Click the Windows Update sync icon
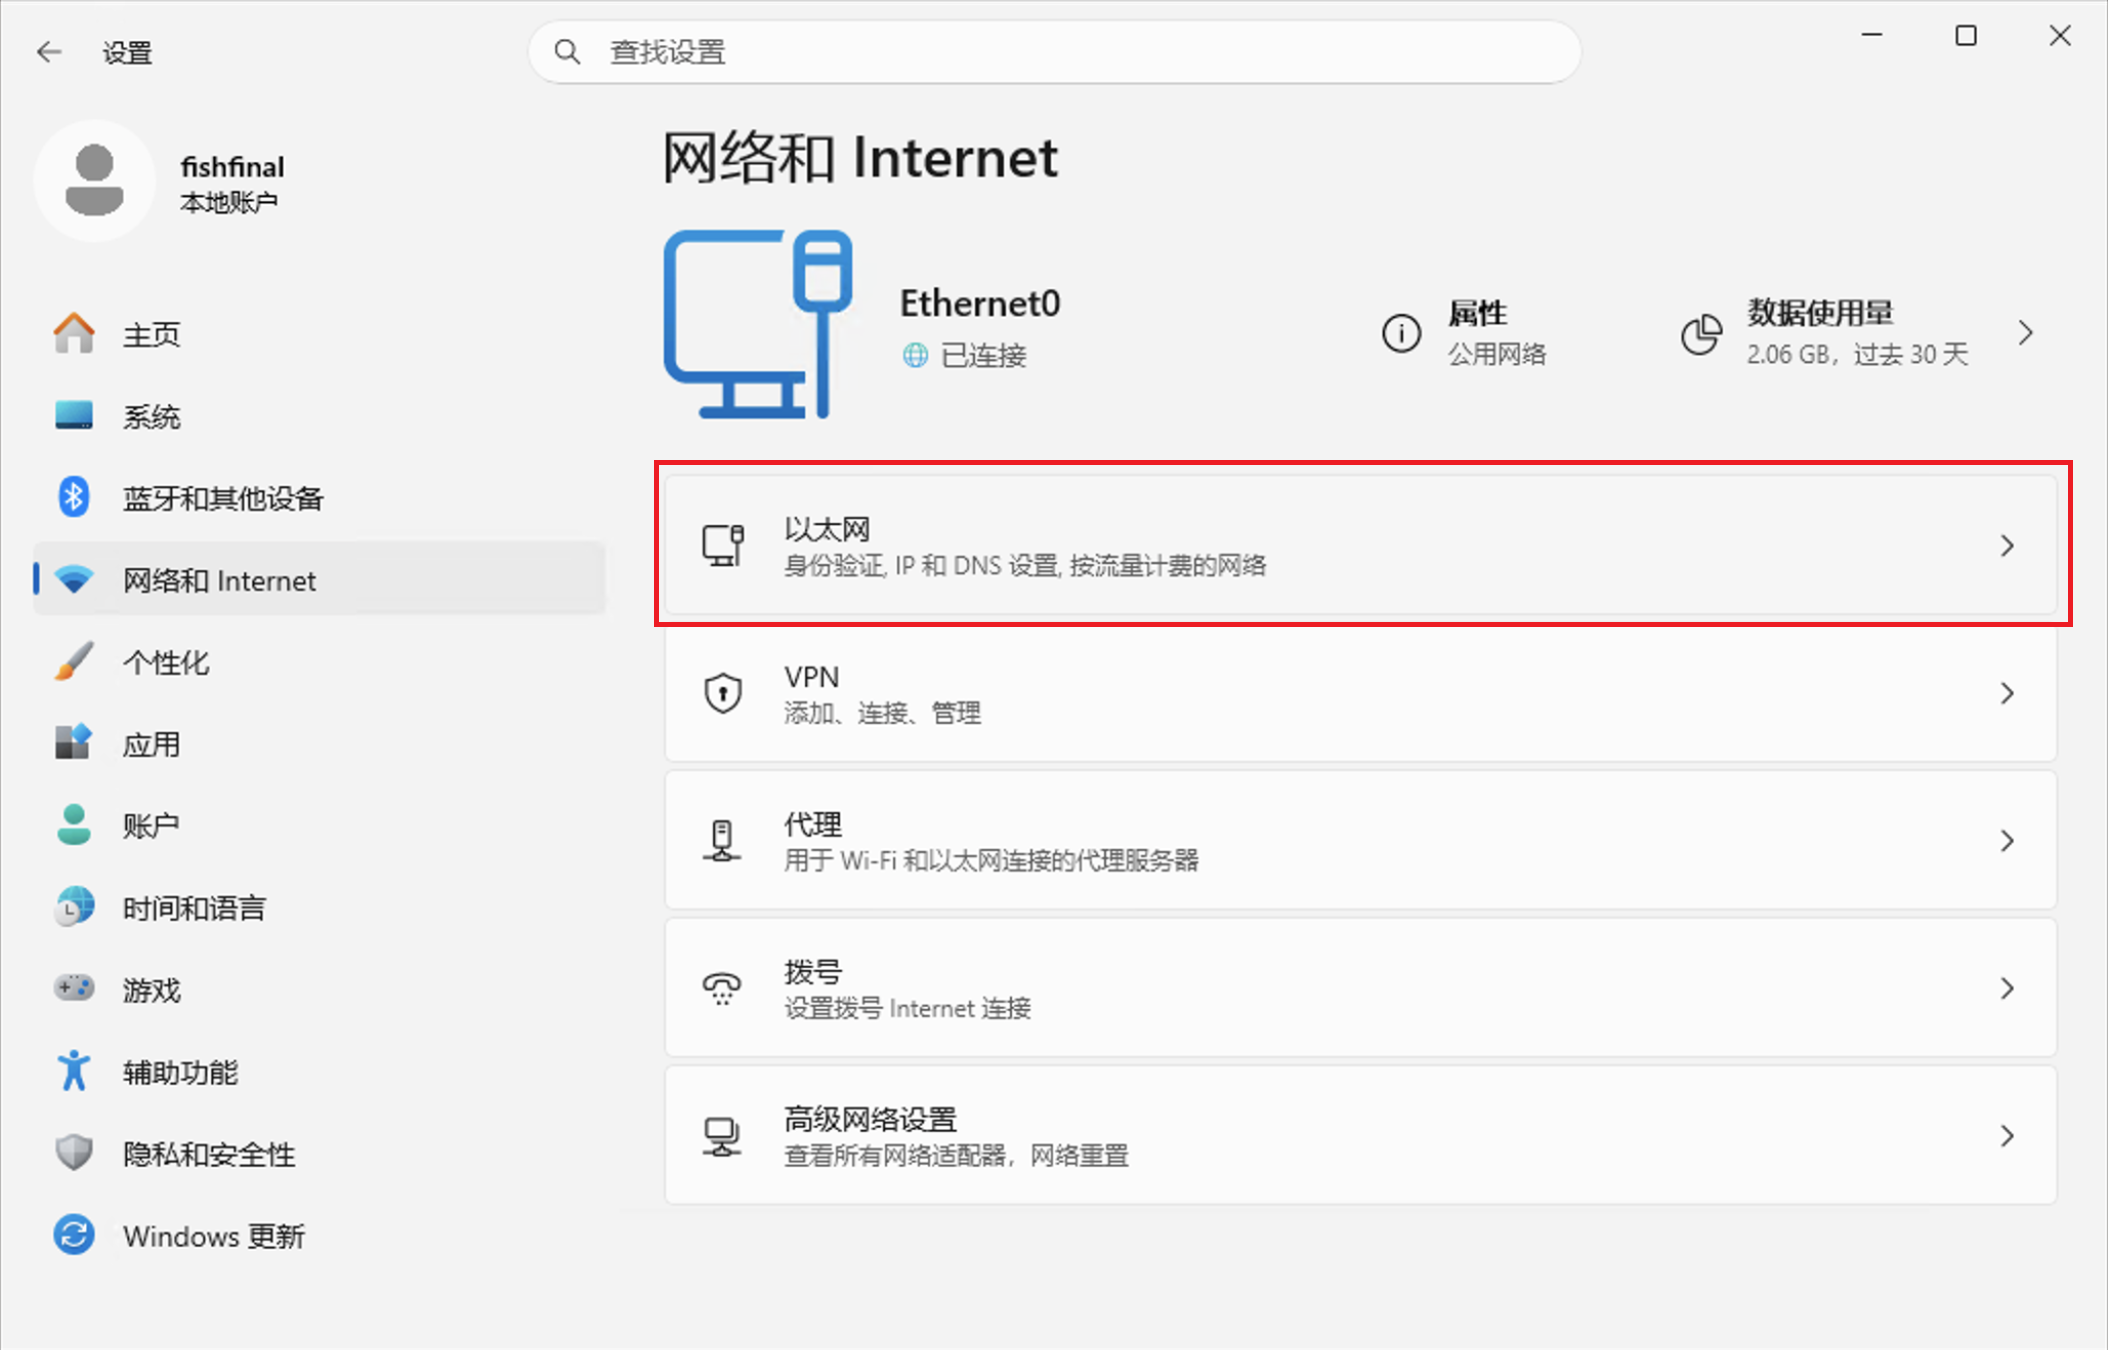Screen dimensions: 2108x1350 point(74,1235)
